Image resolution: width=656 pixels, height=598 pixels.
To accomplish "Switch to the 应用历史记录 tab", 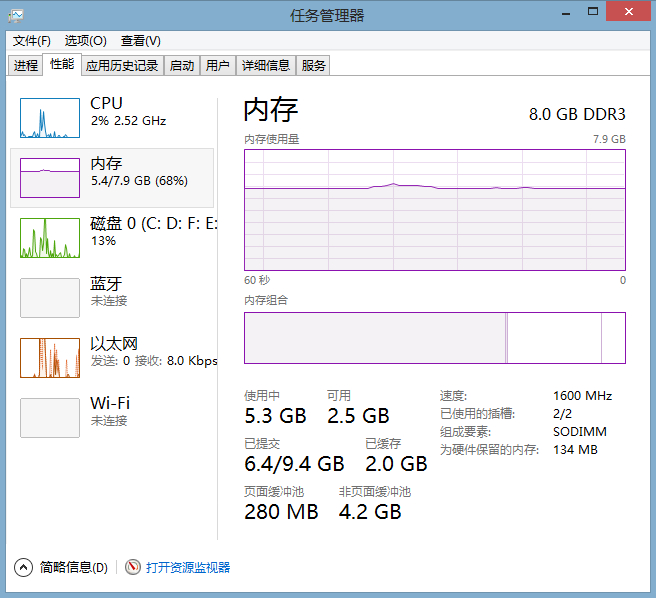I will click(122, 66).
